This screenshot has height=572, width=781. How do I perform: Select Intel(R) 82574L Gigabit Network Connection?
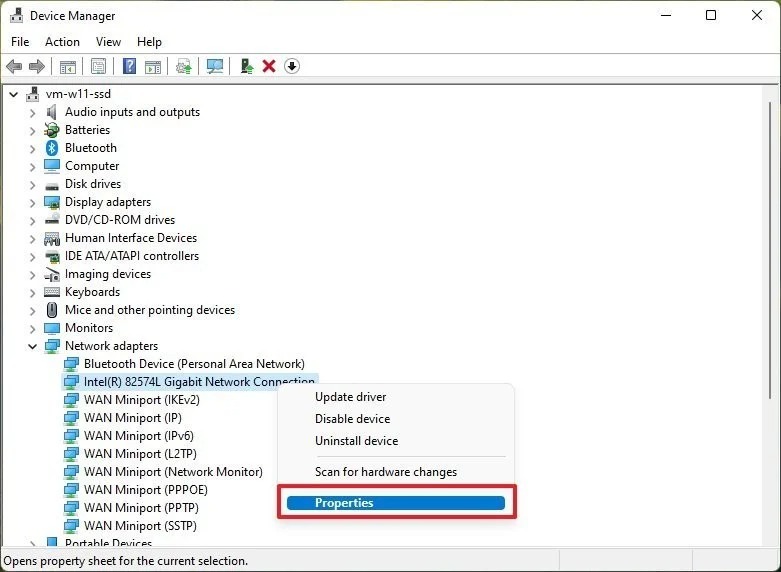tap(199, 382)
